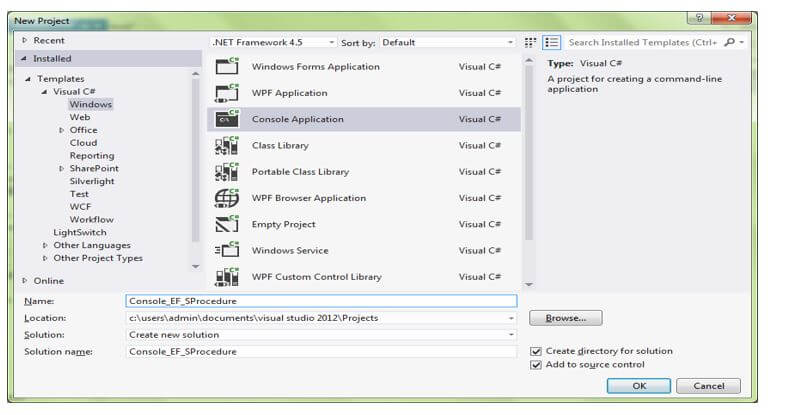Click the template list scroll down arrow
Screen dimensions: 805x415
coord(529,284)
